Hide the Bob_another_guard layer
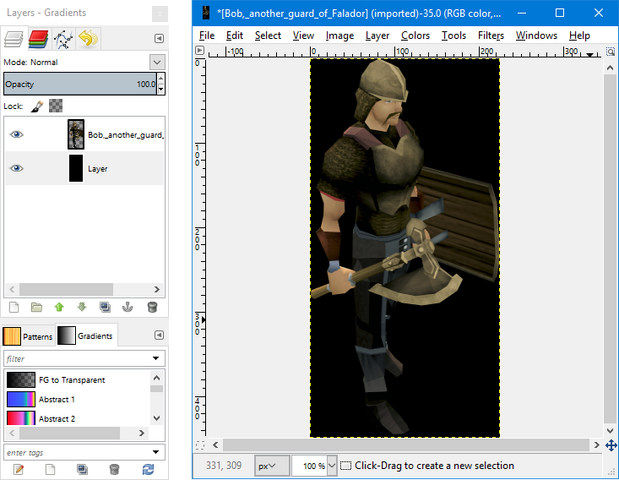The height and width of the screenshot is (480, 619). pyautogui.click(x=16, y=135)
